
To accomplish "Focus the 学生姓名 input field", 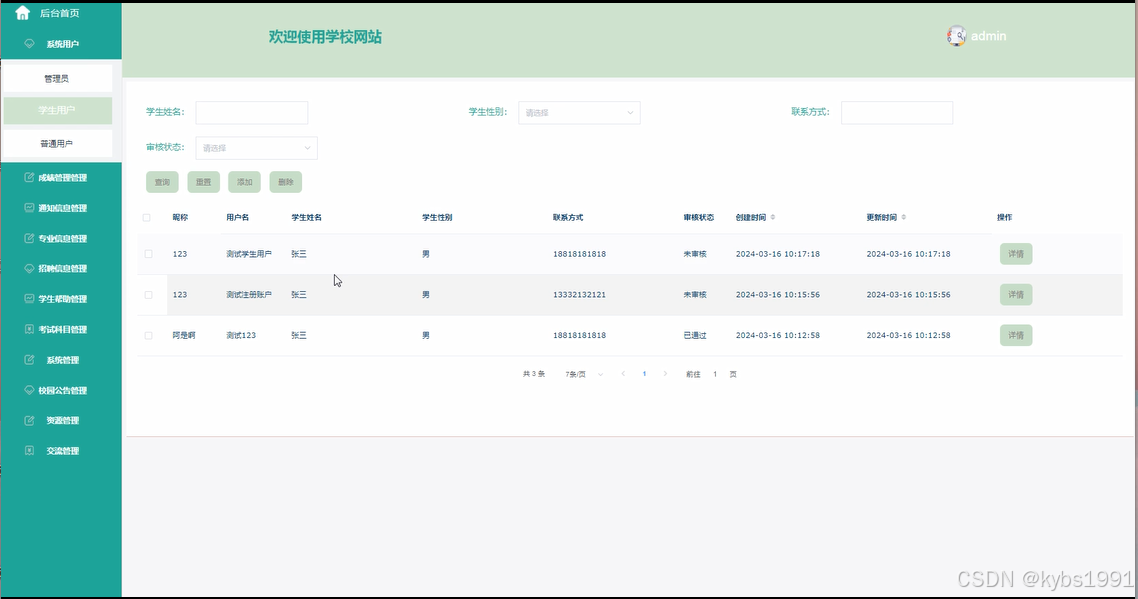I will pos(252,113).
